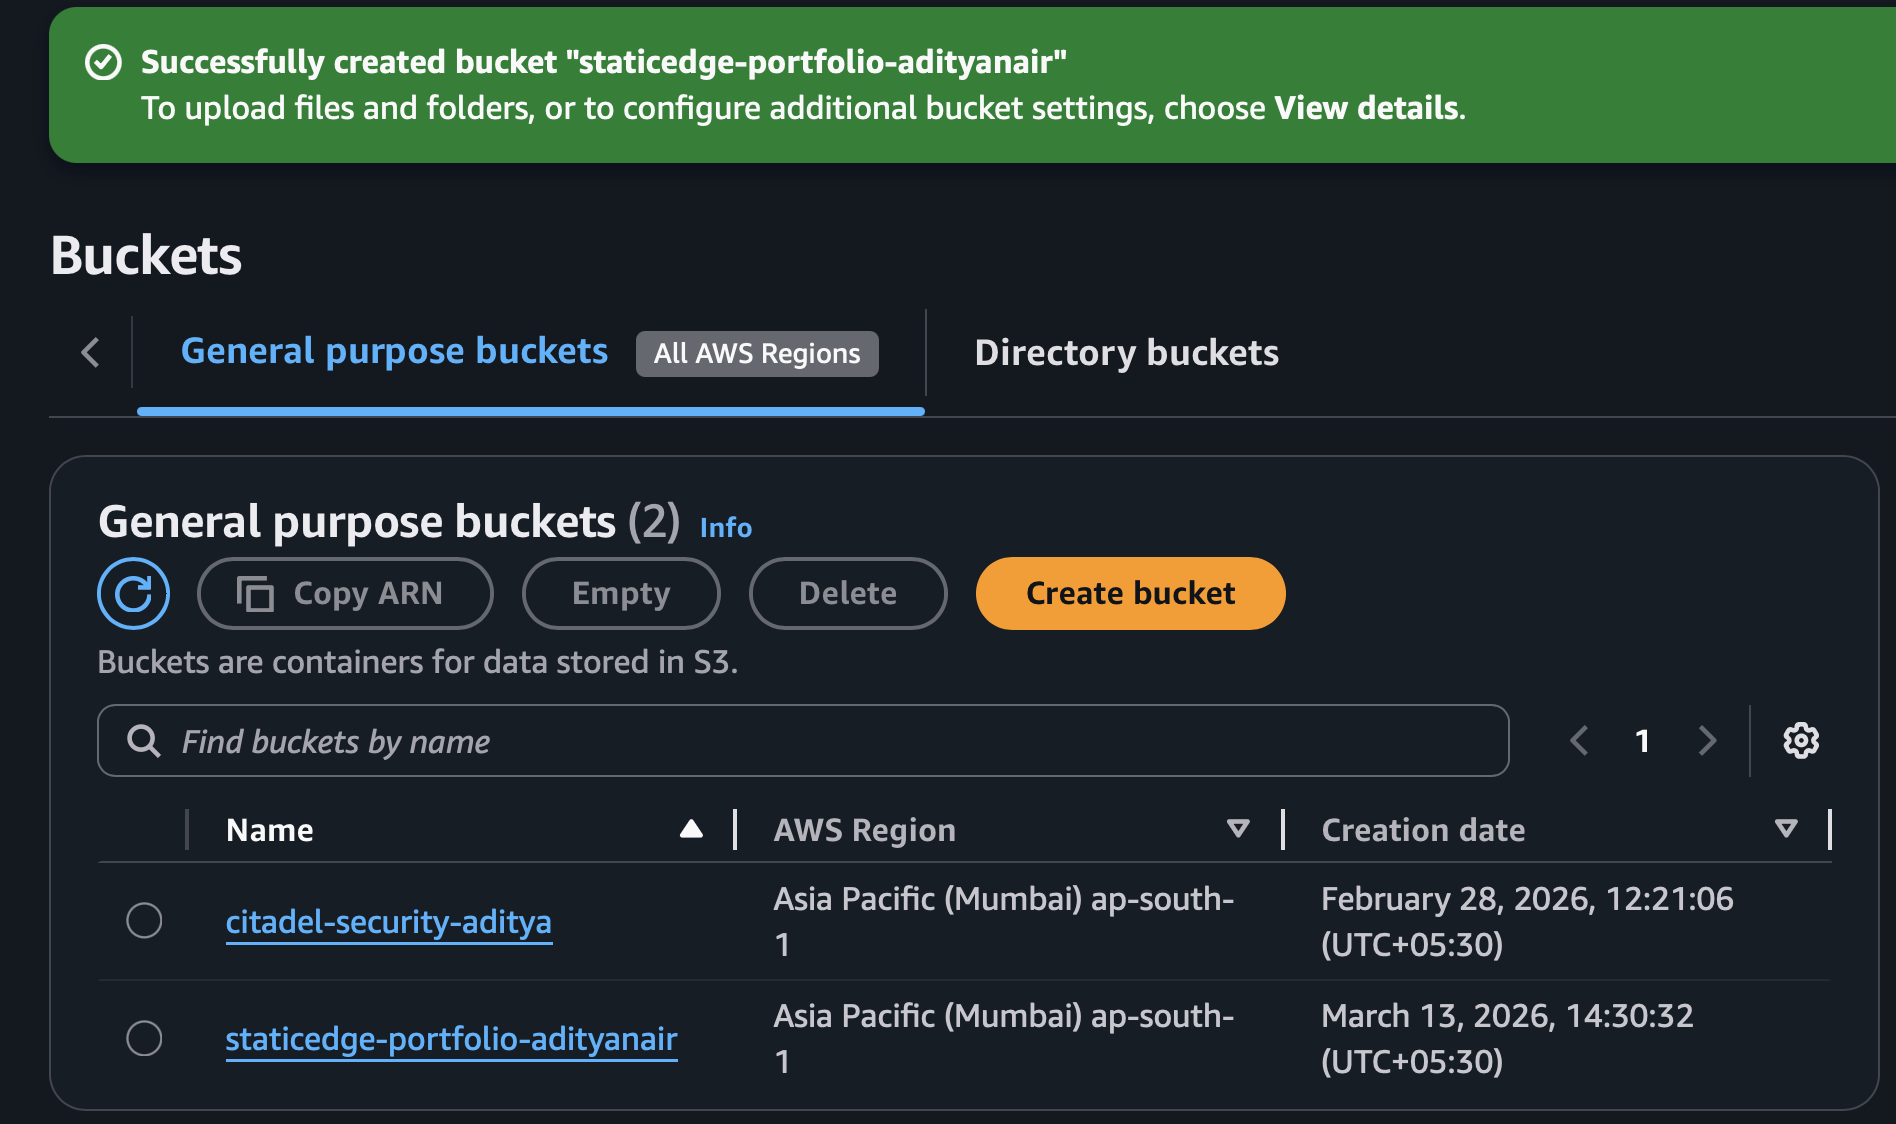The image size is (1896, 1124).
Task: Select the General purpose buckets tab
Action: (x=394, y=352)
